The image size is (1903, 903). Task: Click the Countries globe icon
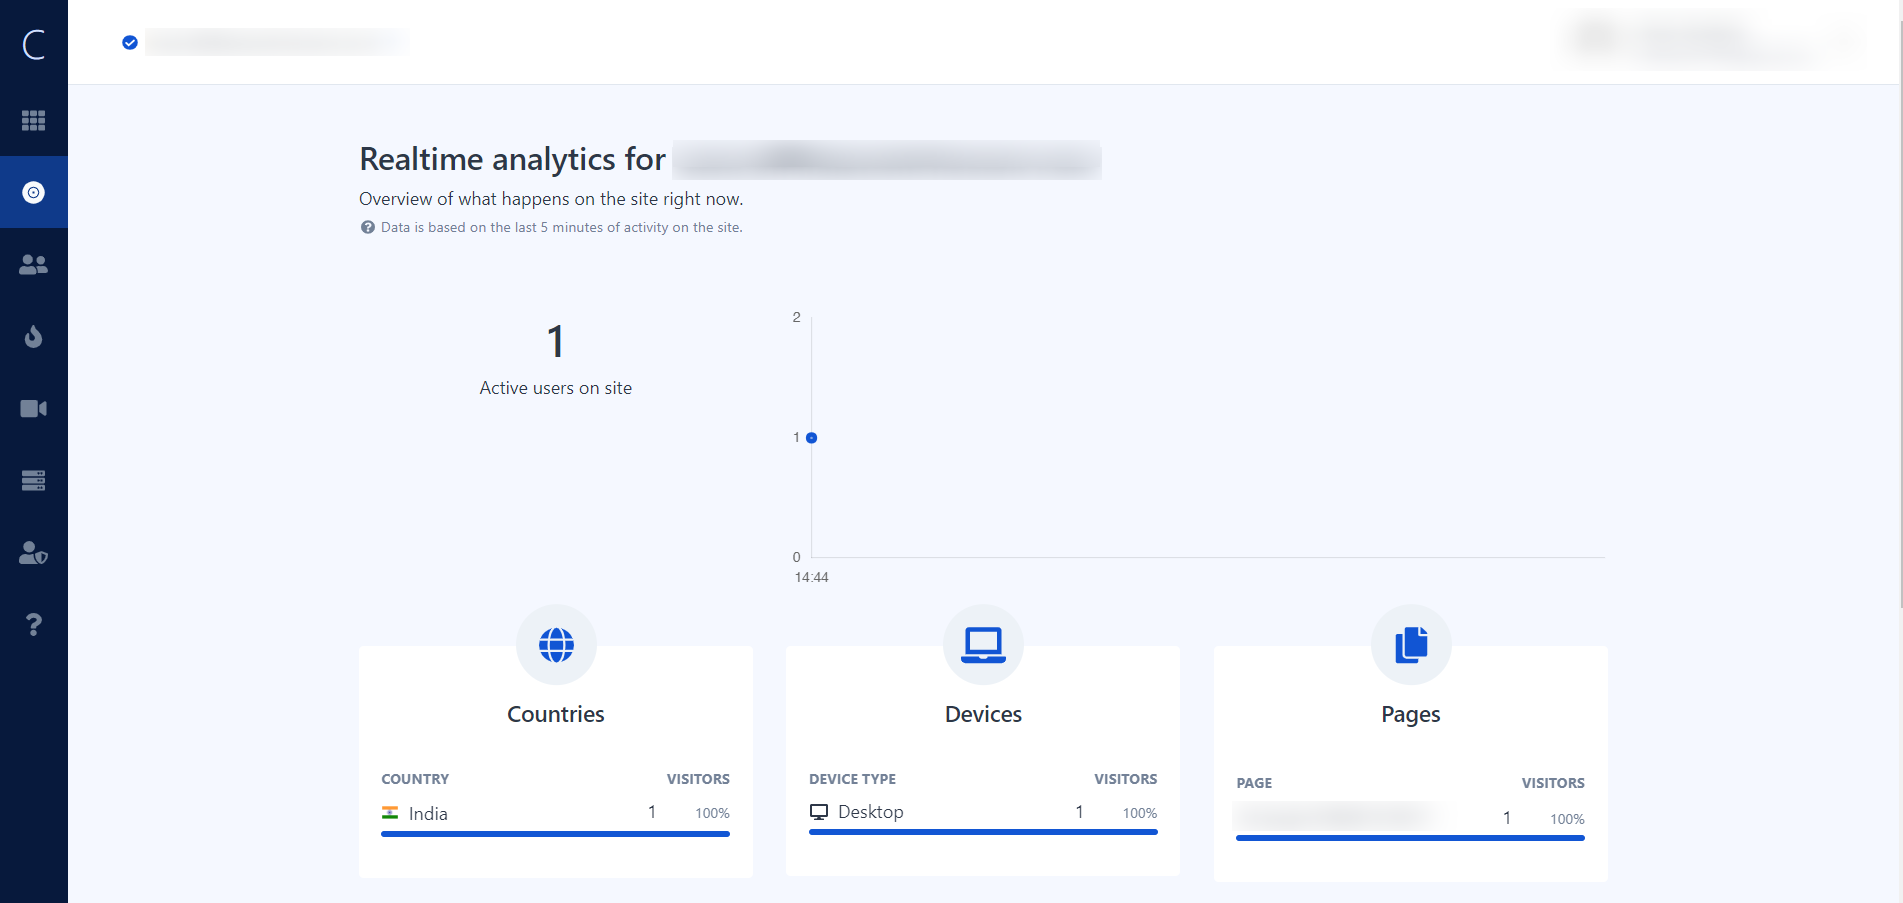pyautogui.click(x=556, y=644)
